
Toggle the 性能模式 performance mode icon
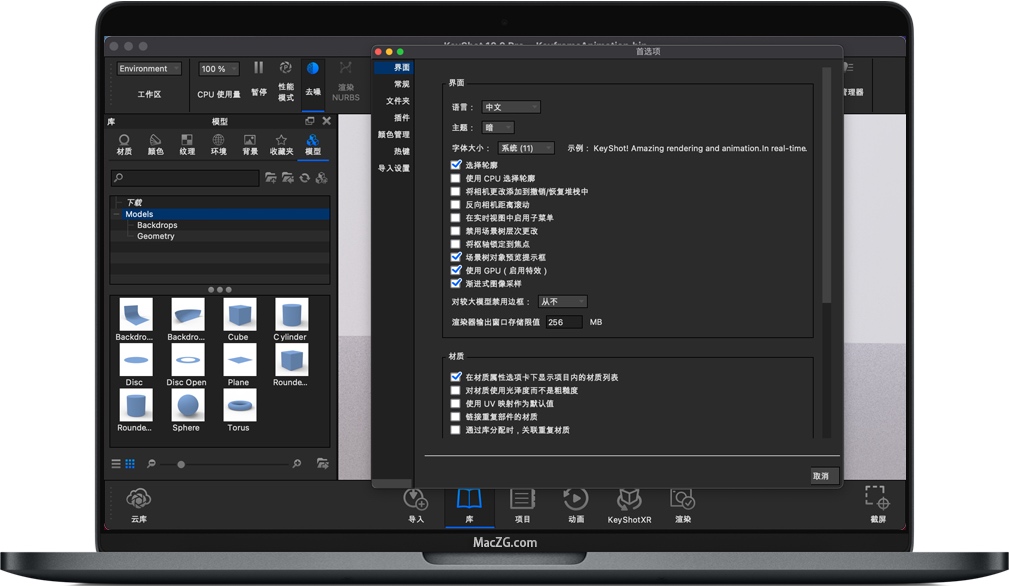tap(286, 69)
